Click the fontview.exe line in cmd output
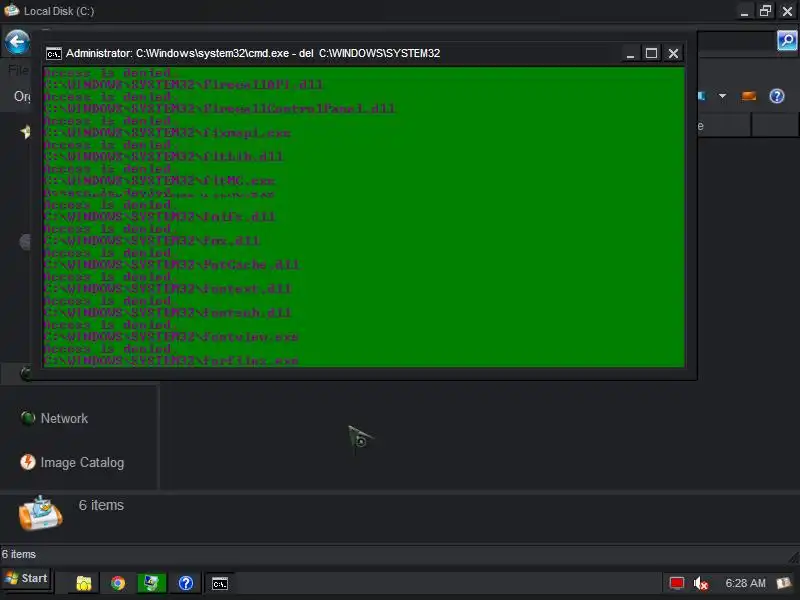The width and height of the screenshot is (800, 600). pos(171,337)
